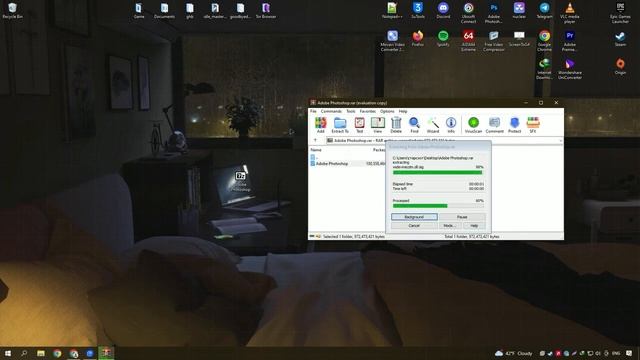This screenshot has height=360, width=640.
Task: Click the Comment toolbar icon
Action: pos(494,125)
